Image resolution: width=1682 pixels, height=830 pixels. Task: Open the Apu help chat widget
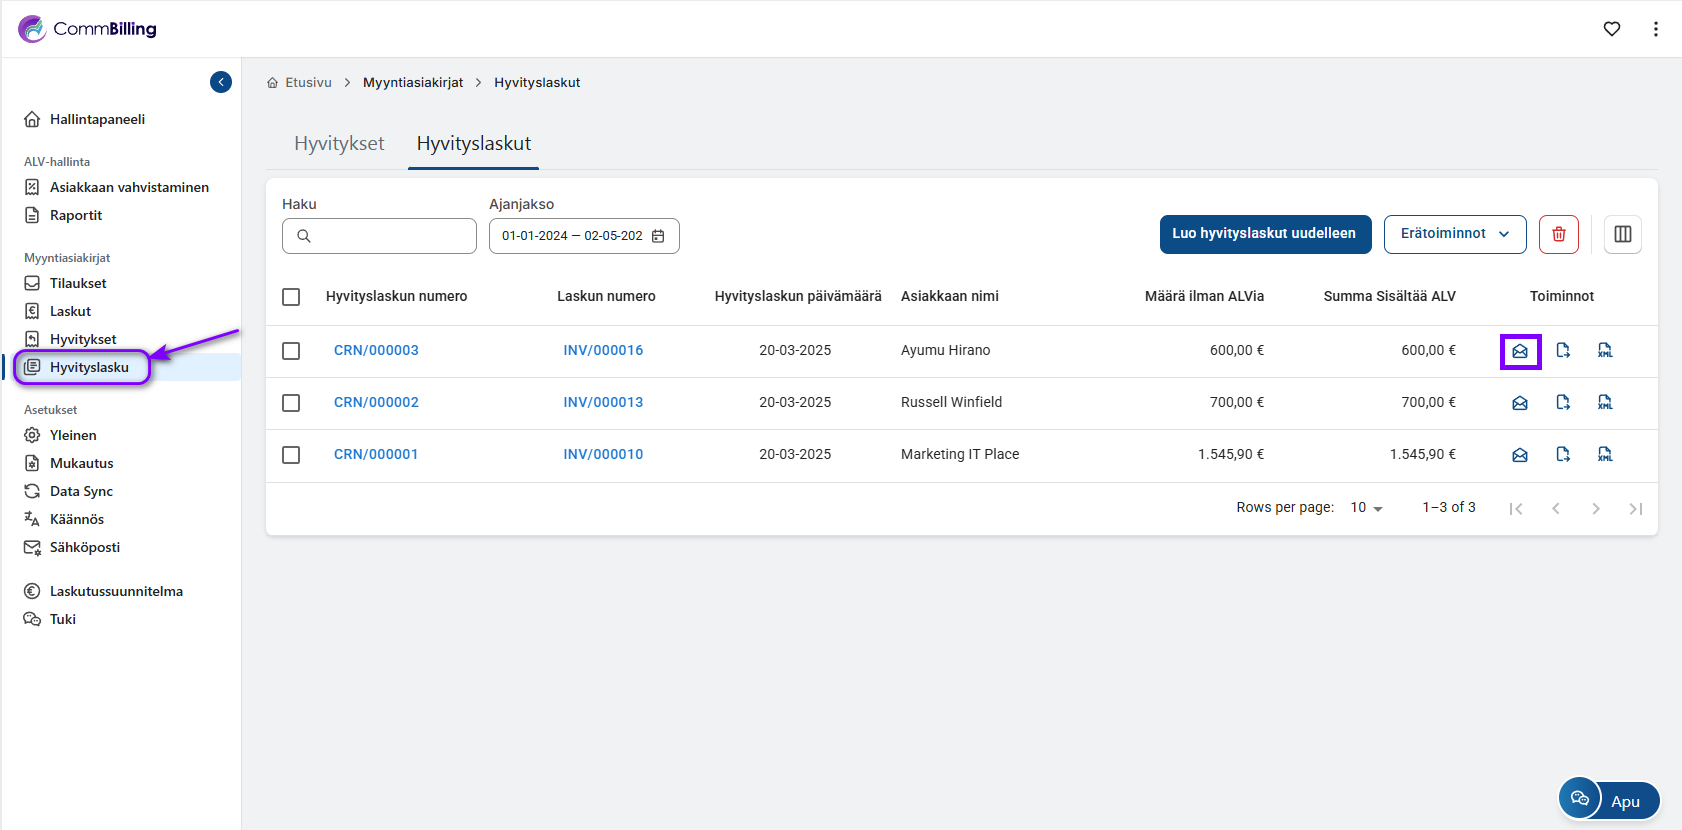tap(1609, 800)
